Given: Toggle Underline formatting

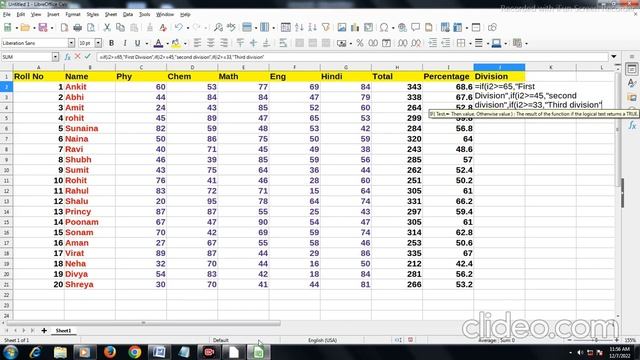Looking at the screenshot, I should tap(138, 43).
